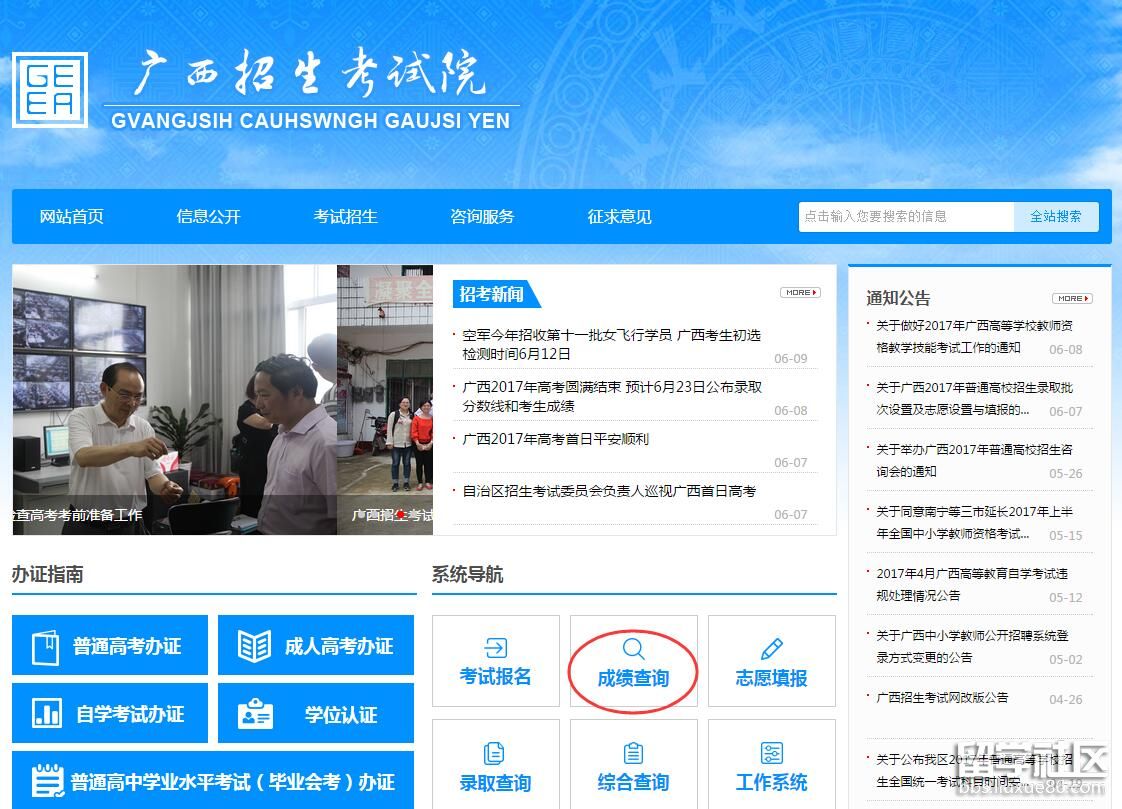Expand 招考新闻 with MORE button
The image size is (1122, 809).
click(799, 293)
